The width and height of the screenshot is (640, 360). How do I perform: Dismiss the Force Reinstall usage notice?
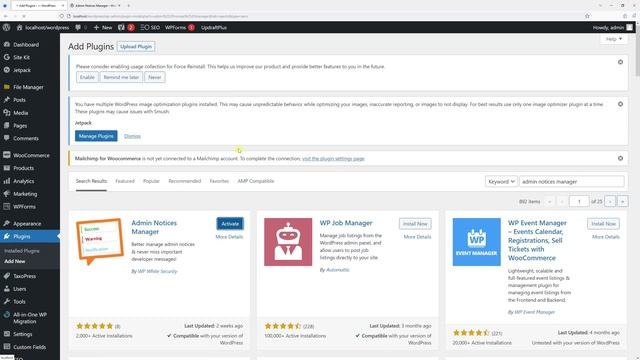(620, 62)
